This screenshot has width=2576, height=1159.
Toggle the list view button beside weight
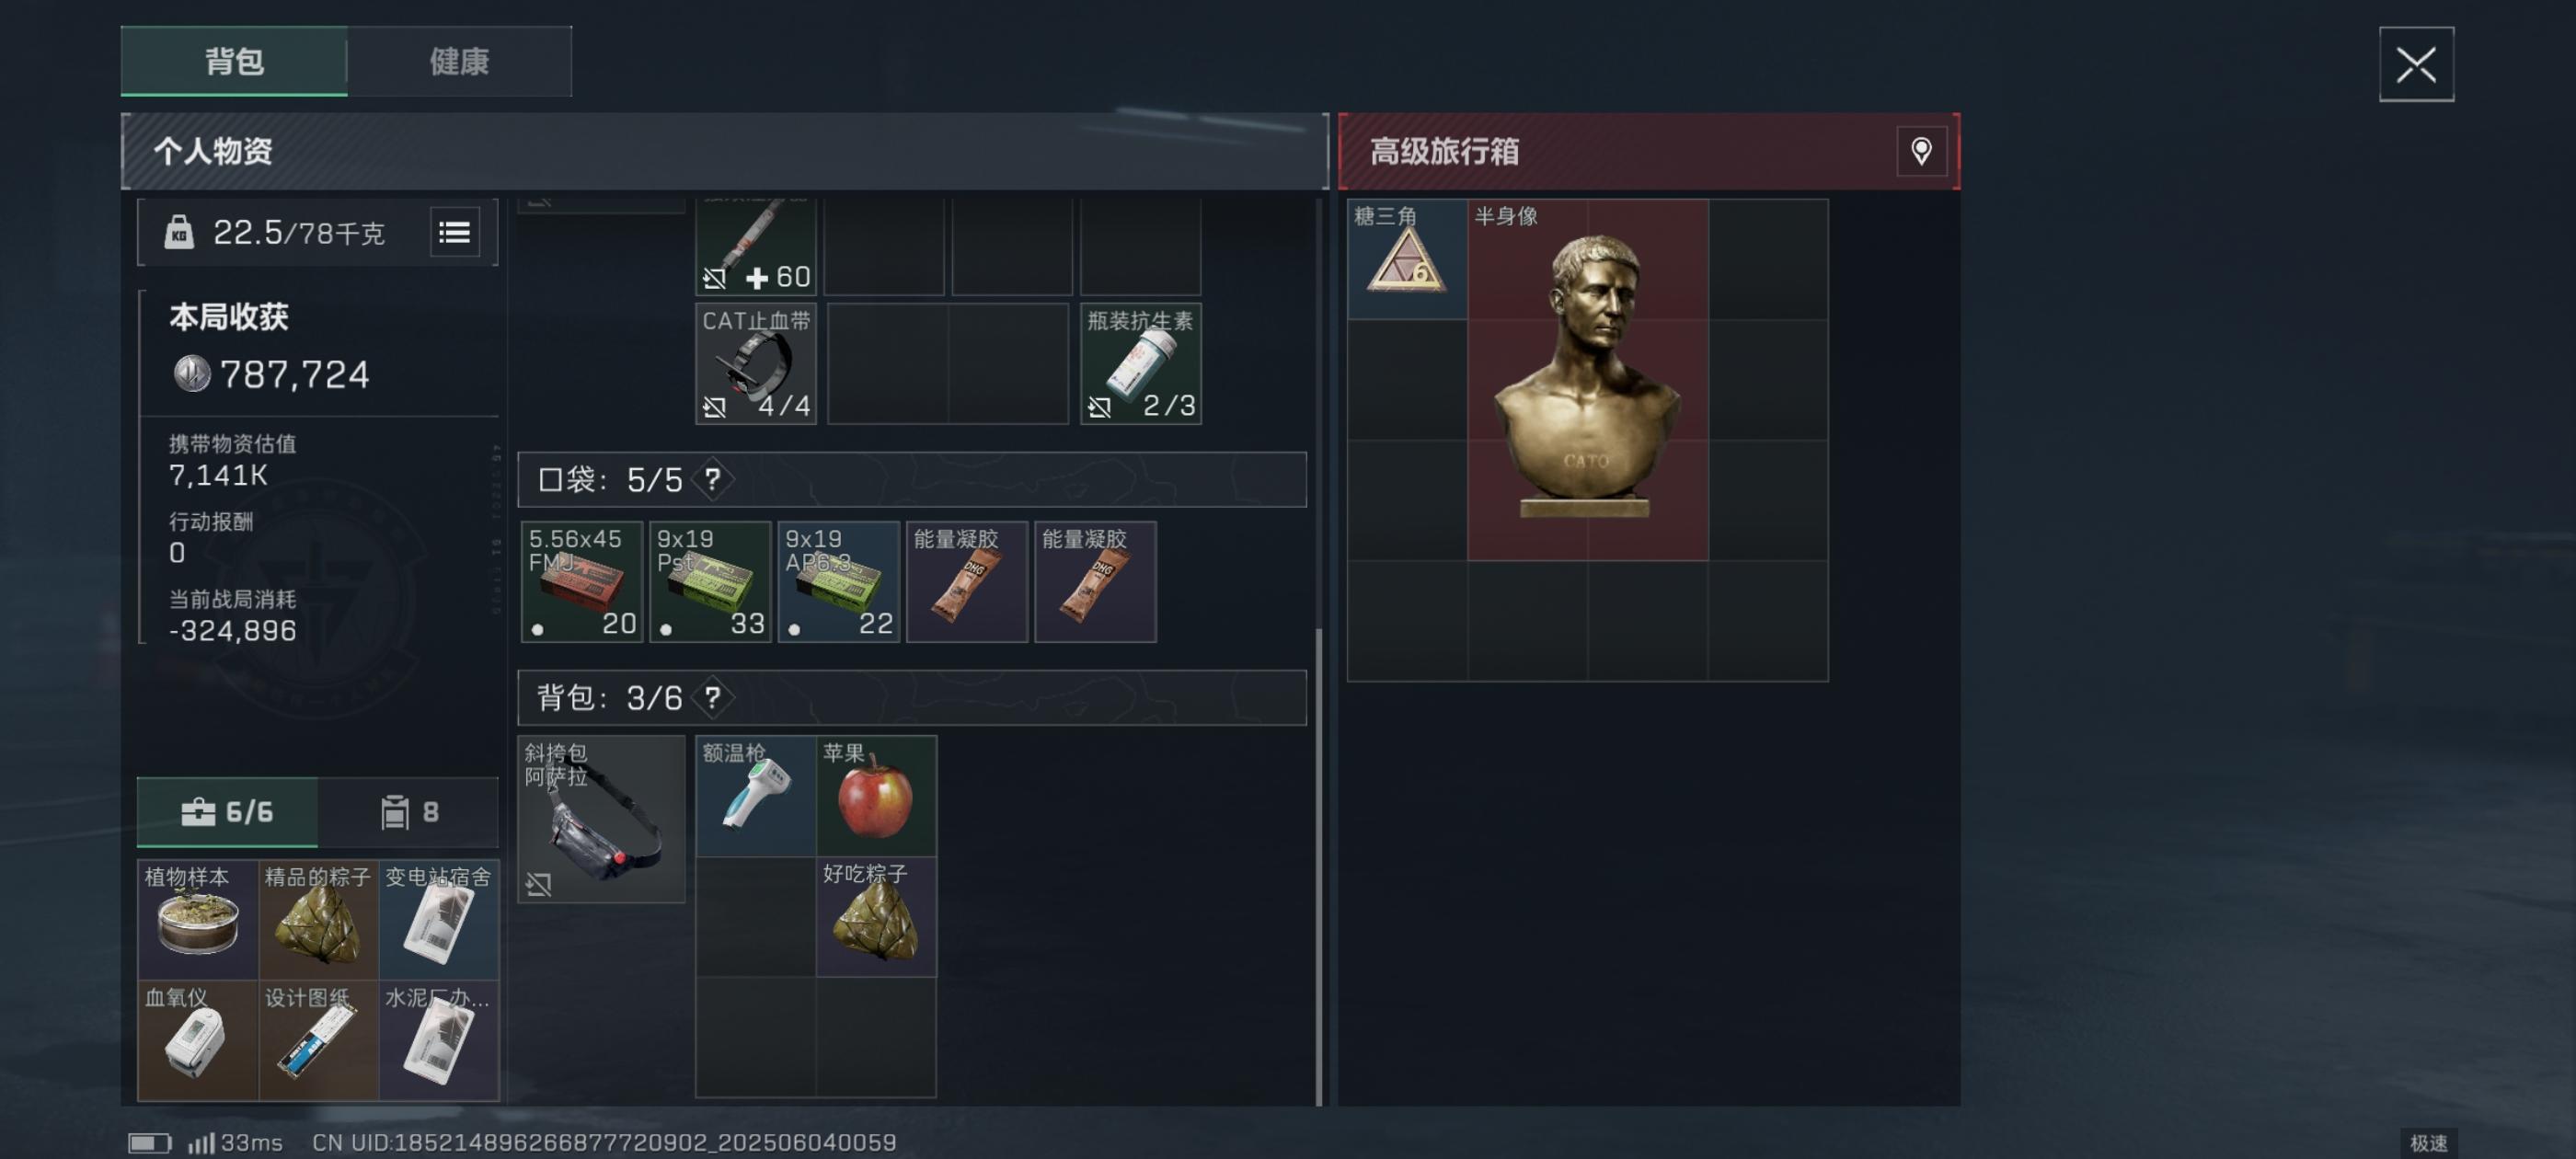455,233
